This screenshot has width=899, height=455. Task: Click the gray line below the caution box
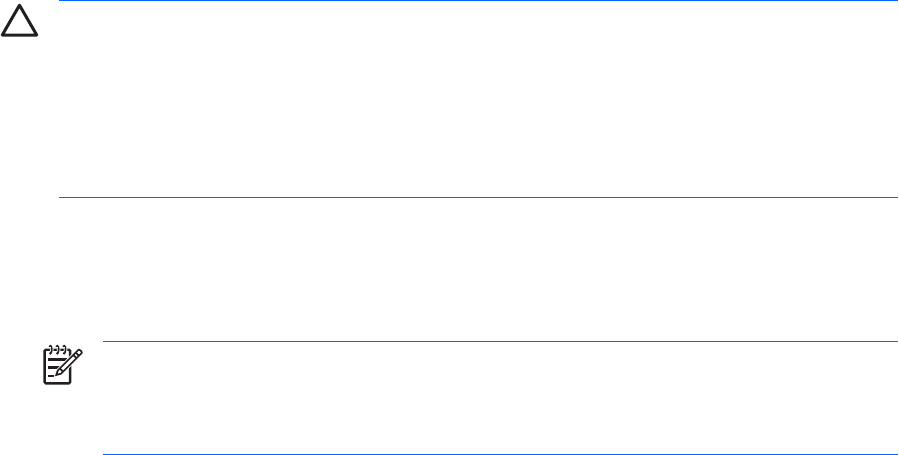coord(478,197)
